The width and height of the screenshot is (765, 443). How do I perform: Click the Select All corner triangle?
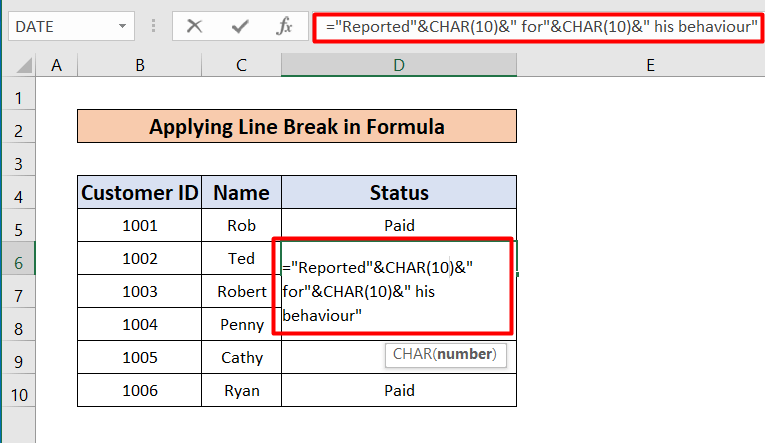(x=18, y=66)
